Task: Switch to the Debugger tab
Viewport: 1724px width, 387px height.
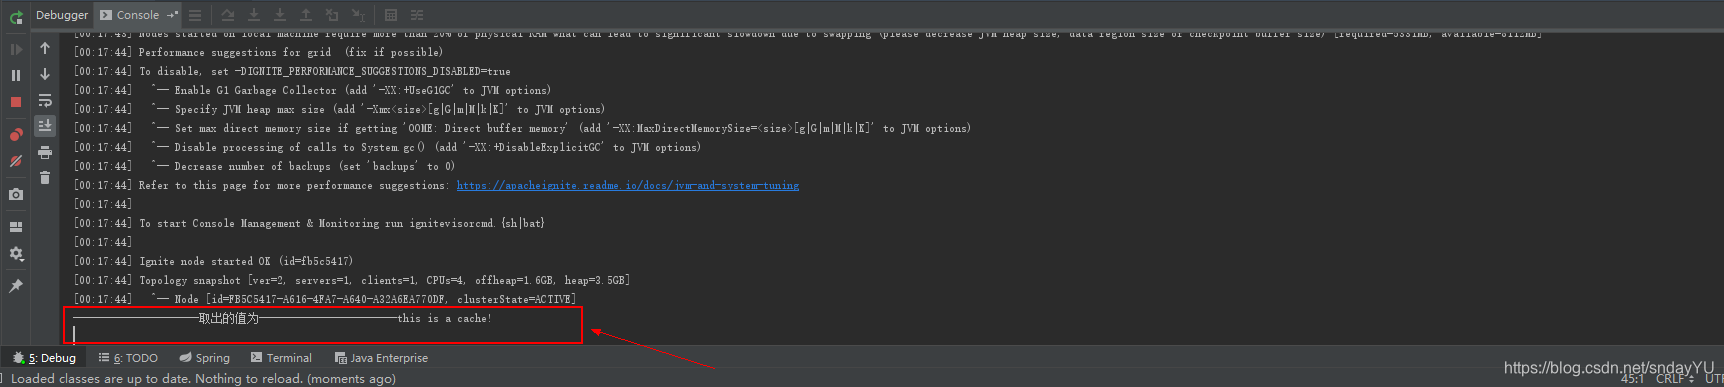Action: pyautogui.click(x=62, y=15)
